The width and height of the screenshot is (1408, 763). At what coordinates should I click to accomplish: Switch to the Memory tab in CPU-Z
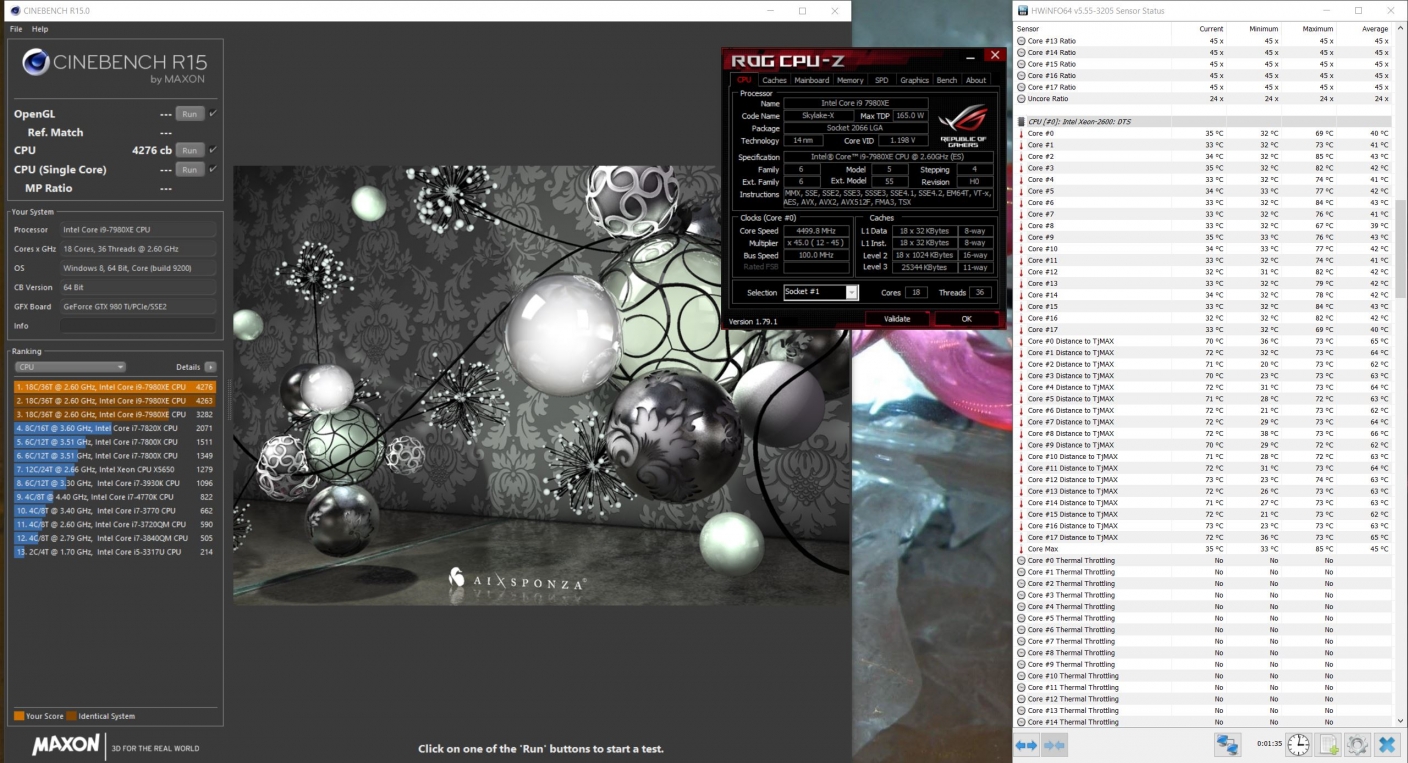pyautogui.click(x=850, y=80)
